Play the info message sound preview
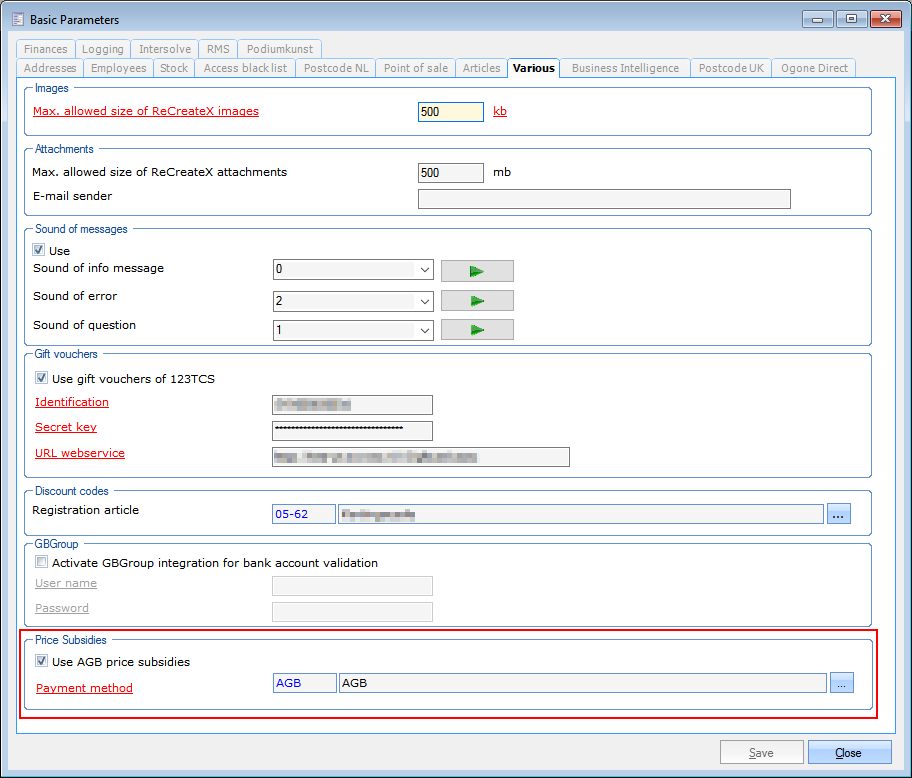912x778 pixels. click(477, 271)
